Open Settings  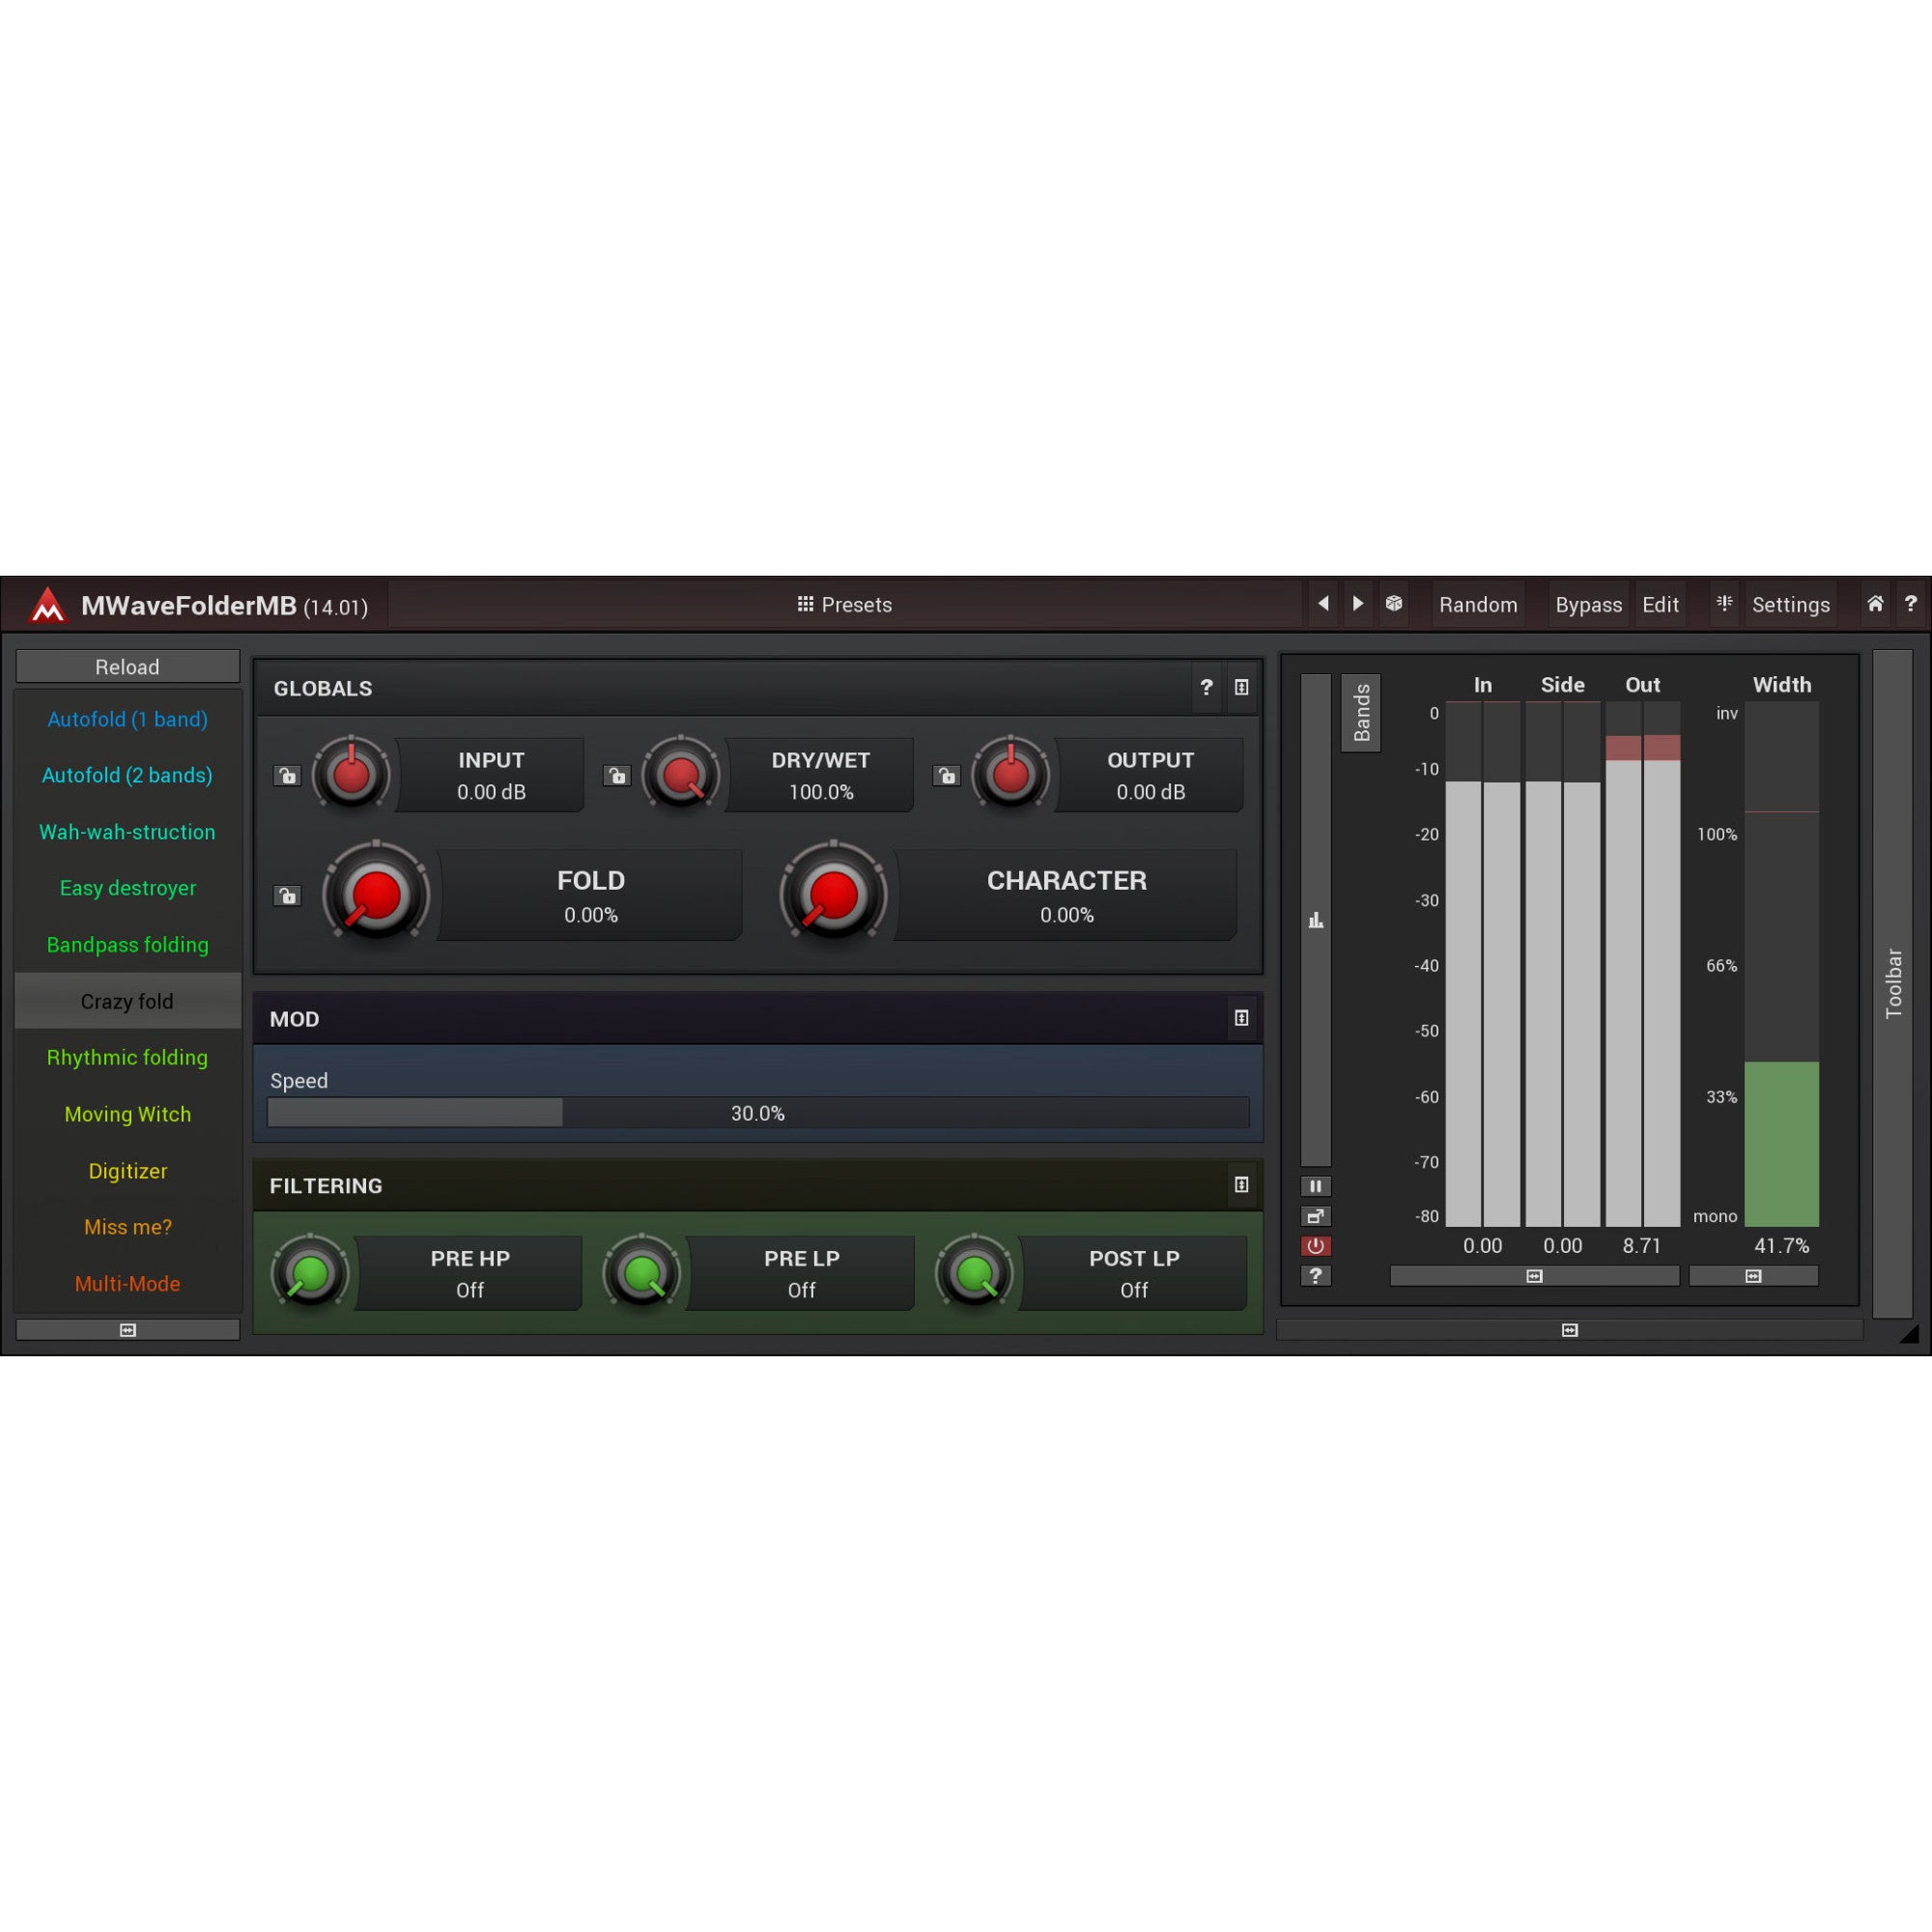click(1790, 604)
